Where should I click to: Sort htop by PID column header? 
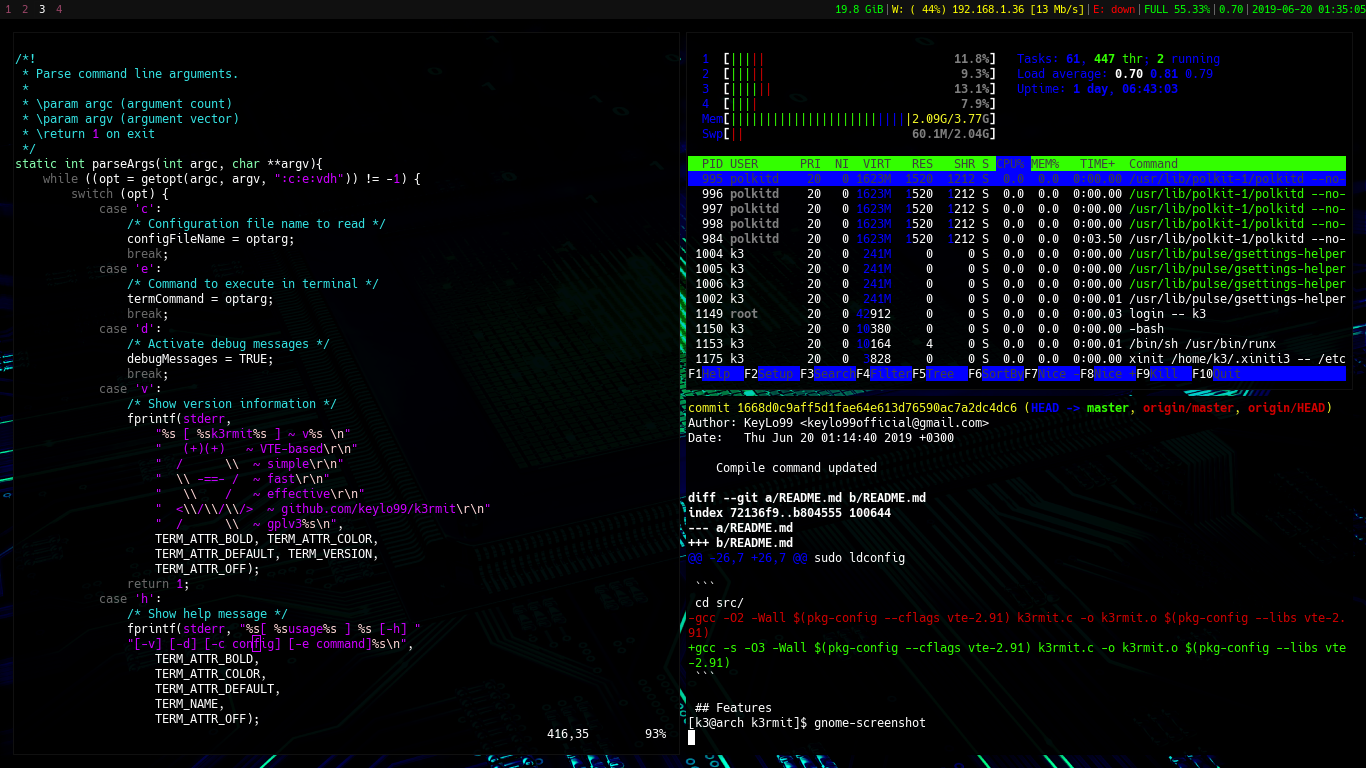coord(712,164)
